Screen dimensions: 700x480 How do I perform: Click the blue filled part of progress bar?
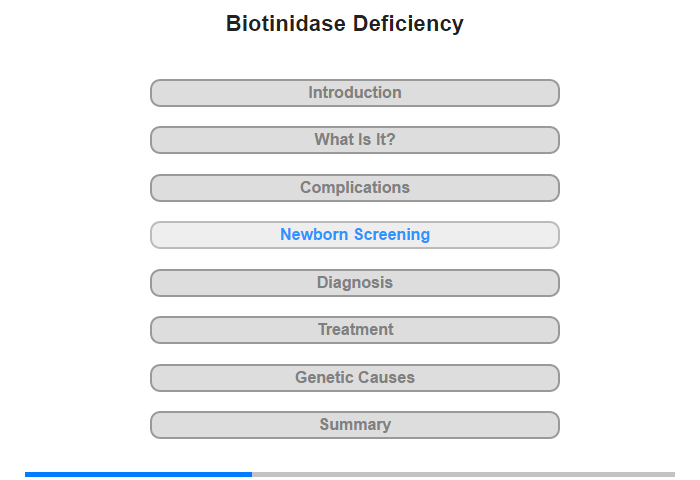point(138,474)
